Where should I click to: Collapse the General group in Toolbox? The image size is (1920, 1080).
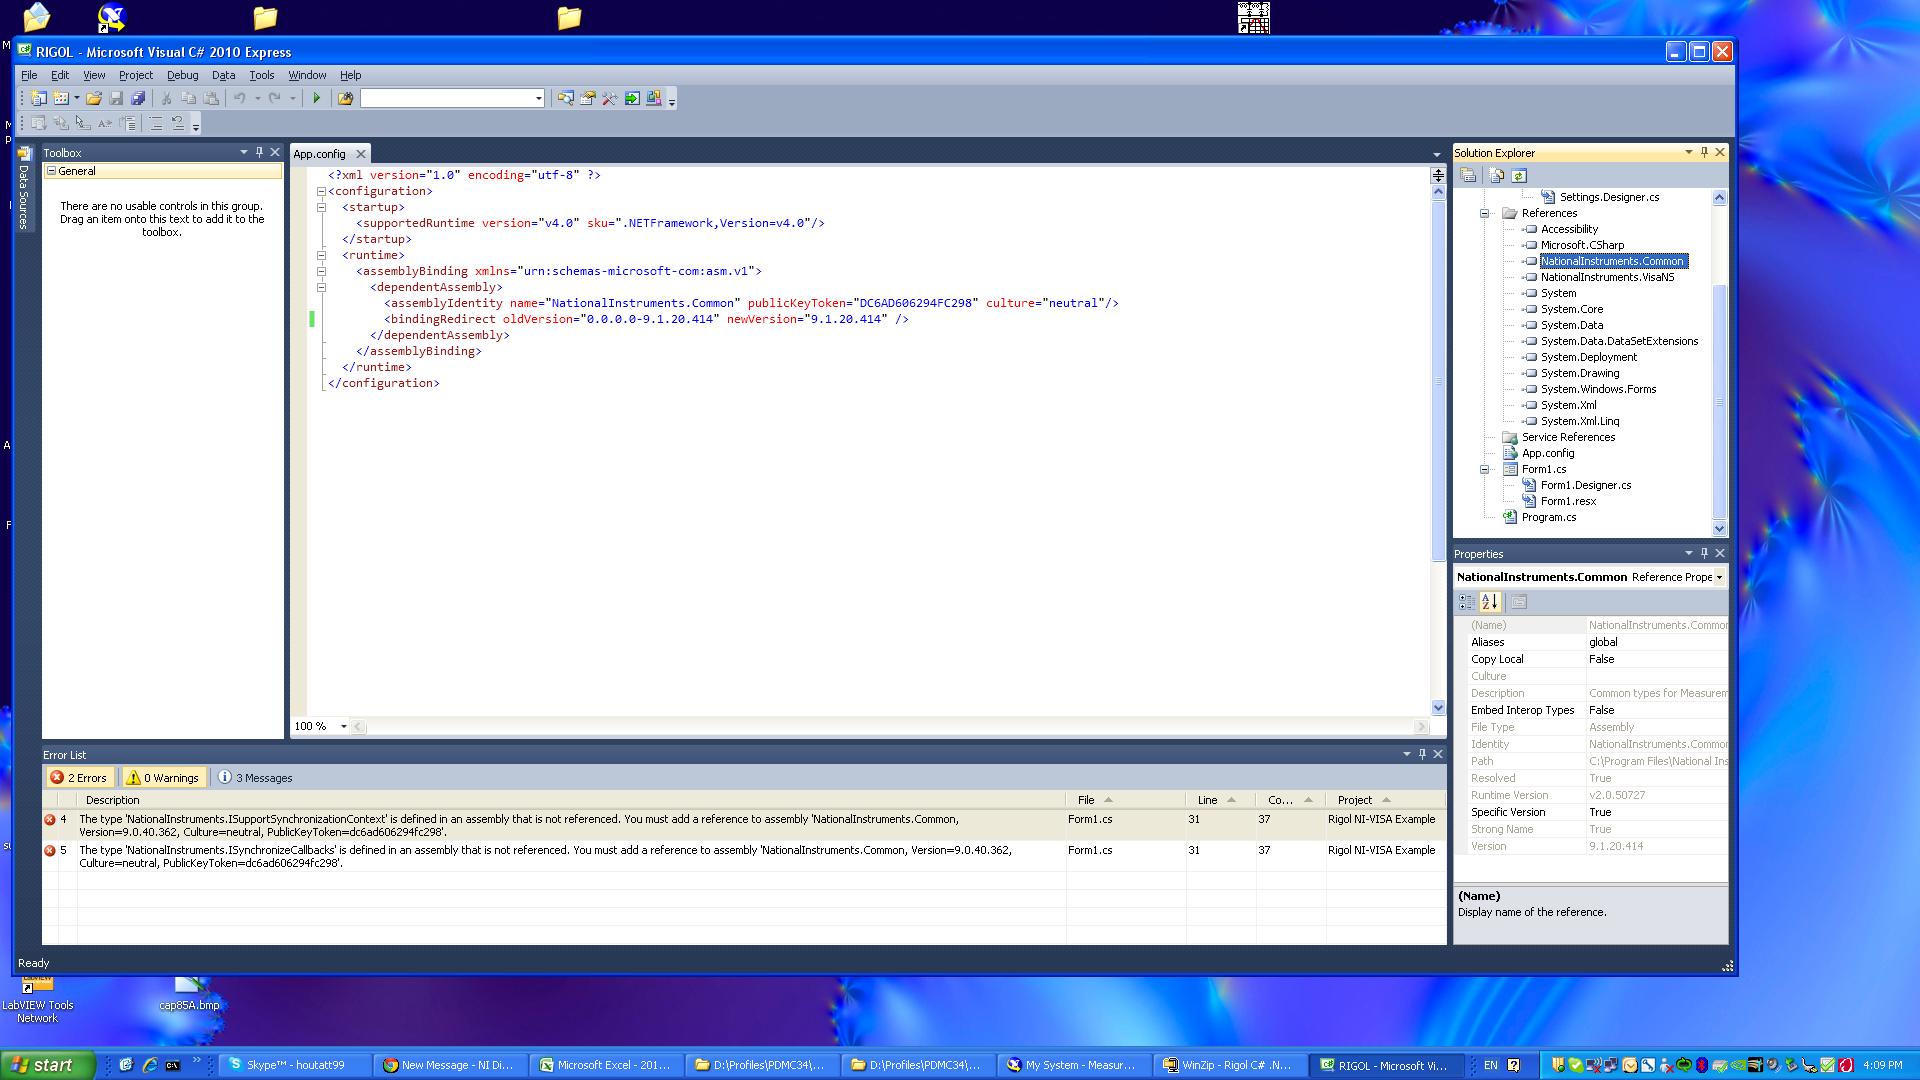pyautogui.click(x=51, y=171)
